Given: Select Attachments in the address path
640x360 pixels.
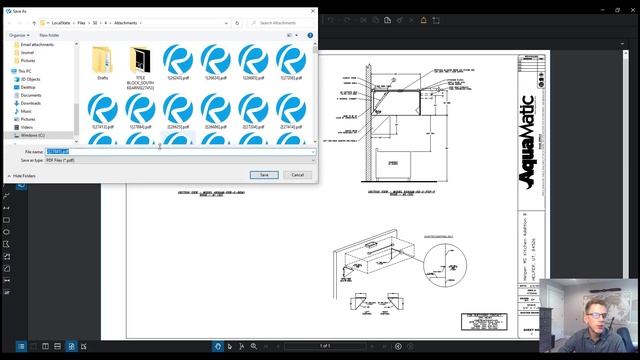Looking at the screenshot, I should pos(126,23).
